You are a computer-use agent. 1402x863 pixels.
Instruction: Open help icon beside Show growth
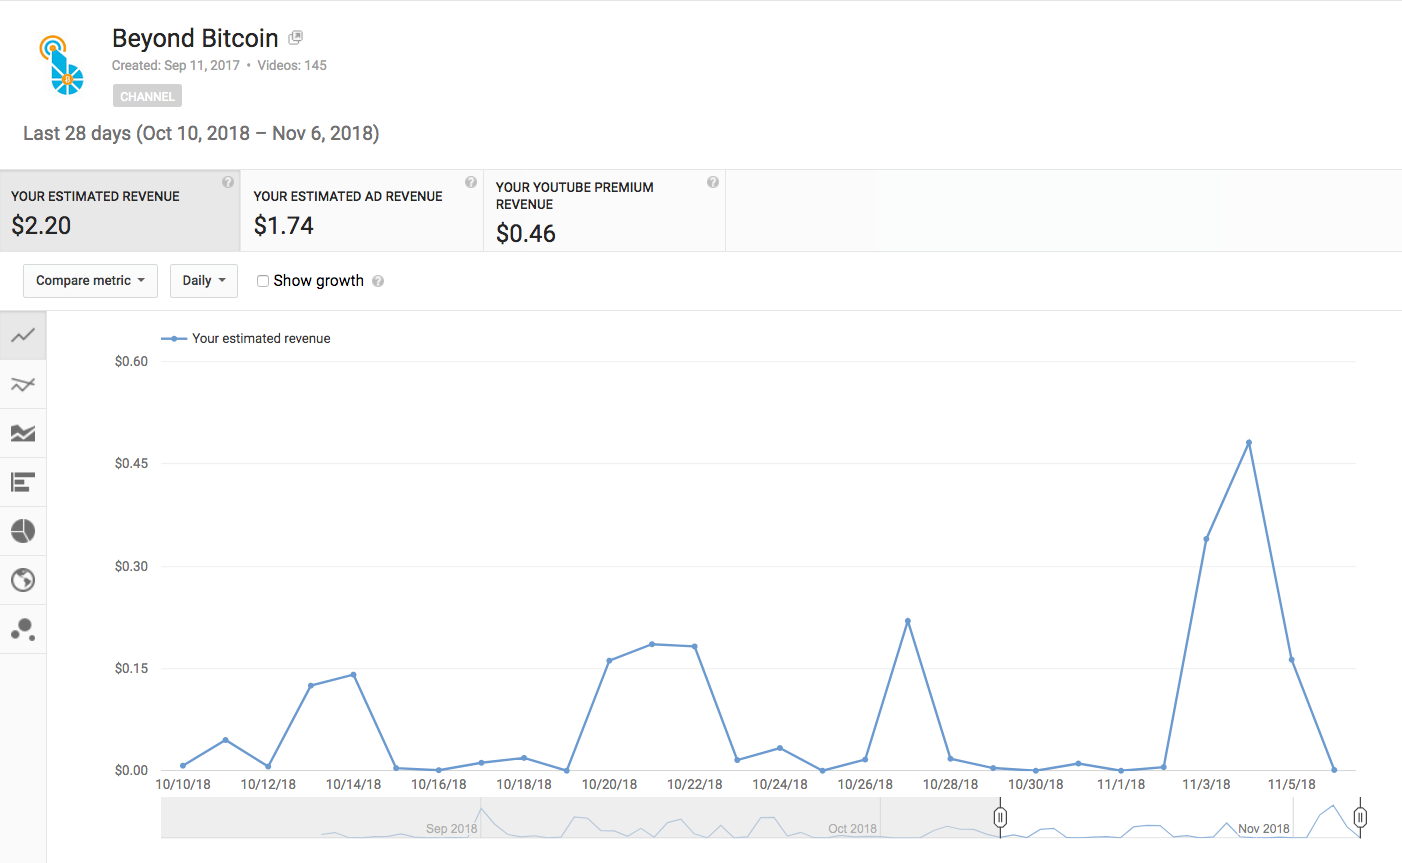(x=378, y=281)
